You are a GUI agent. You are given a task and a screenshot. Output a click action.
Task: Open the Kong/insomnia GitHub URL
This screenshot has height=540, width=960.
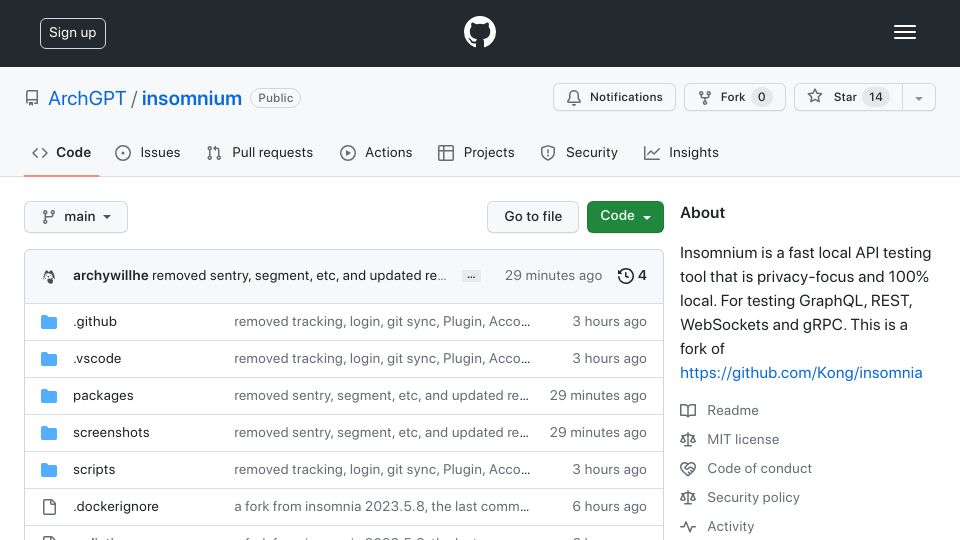(801, 373)
